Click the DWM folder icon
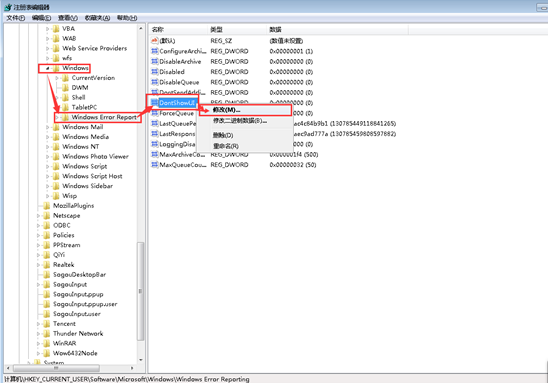 point(65,88)
